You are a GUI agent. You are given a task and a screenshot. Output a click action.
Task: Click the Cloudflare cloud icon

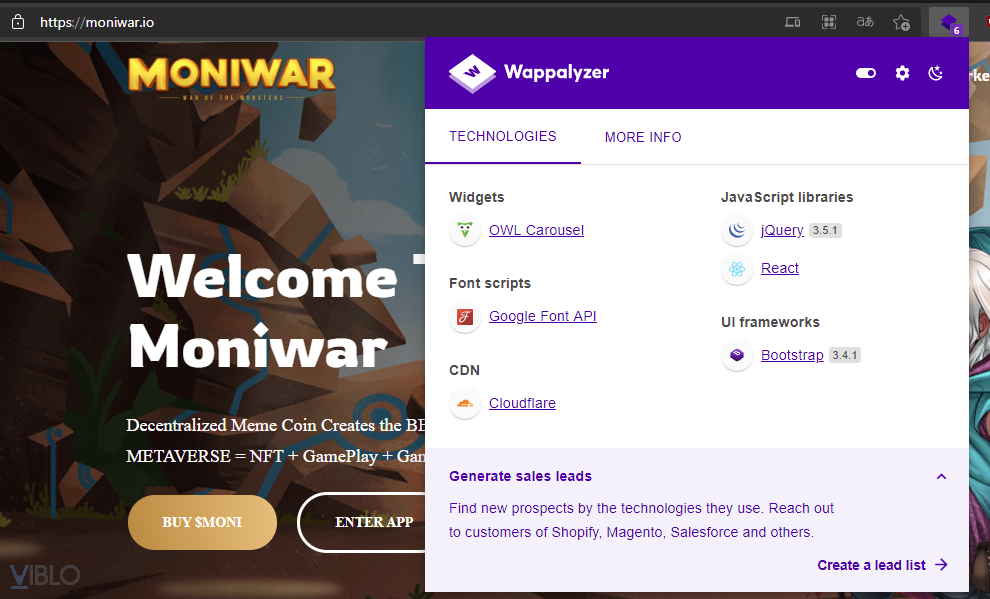465,403
